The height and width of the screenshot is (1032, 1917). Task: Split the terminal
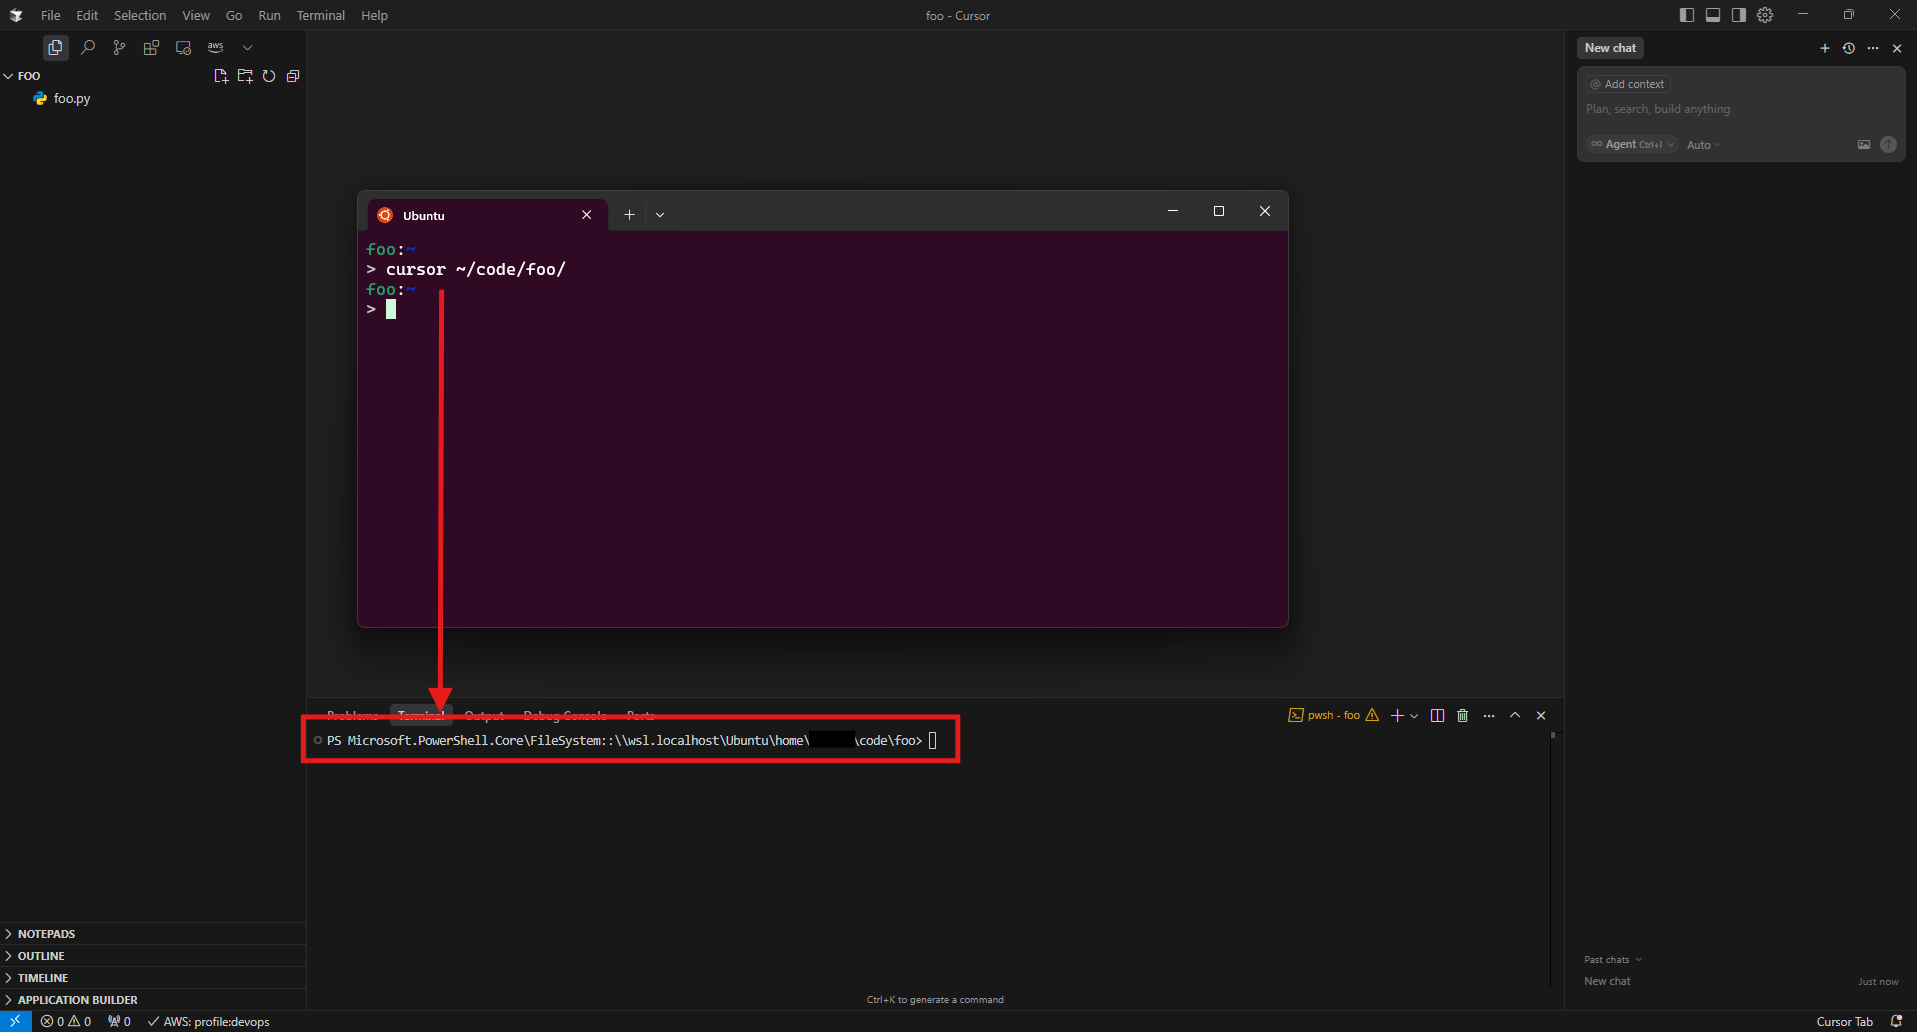[x=1437, y=715]
